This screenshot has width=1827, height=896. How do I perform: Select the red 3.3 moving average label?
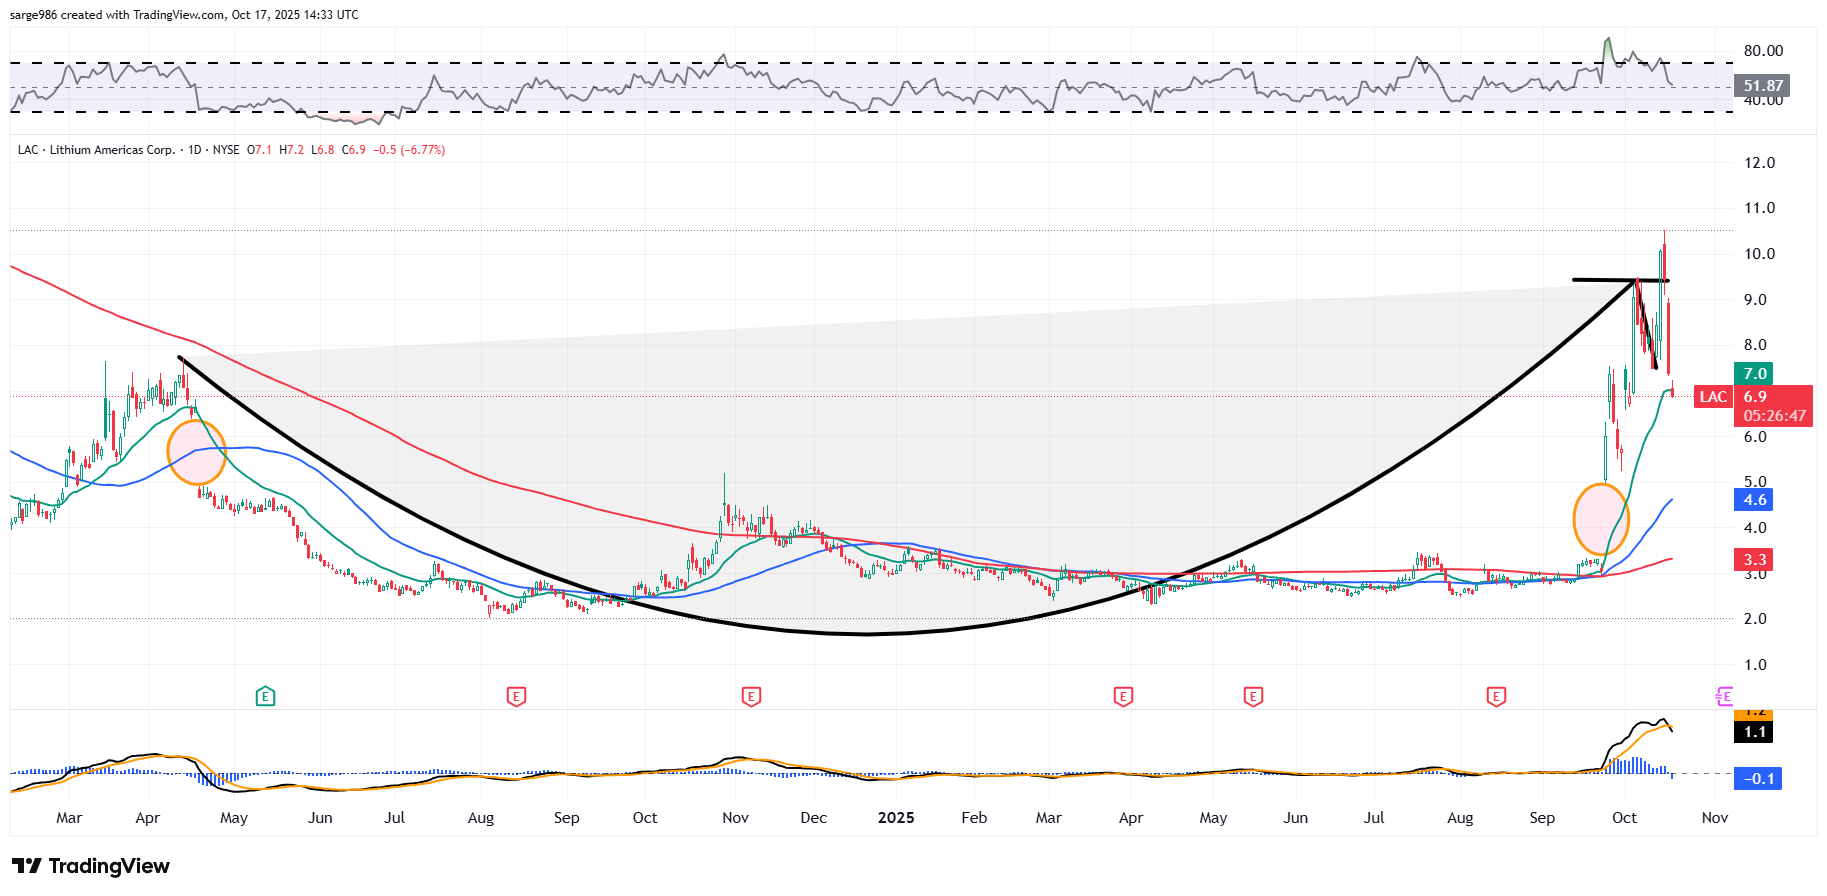point(1754,560)
